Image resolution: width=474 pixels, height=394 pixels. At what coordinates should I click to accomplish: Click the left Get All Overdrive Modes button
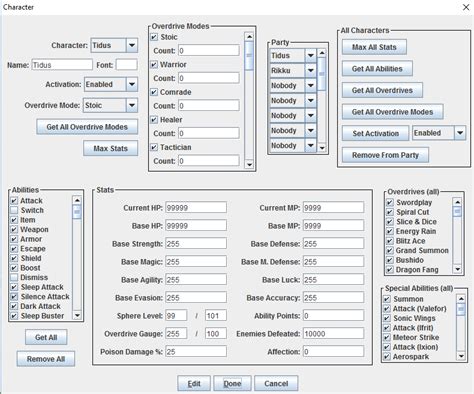point(87,127)
